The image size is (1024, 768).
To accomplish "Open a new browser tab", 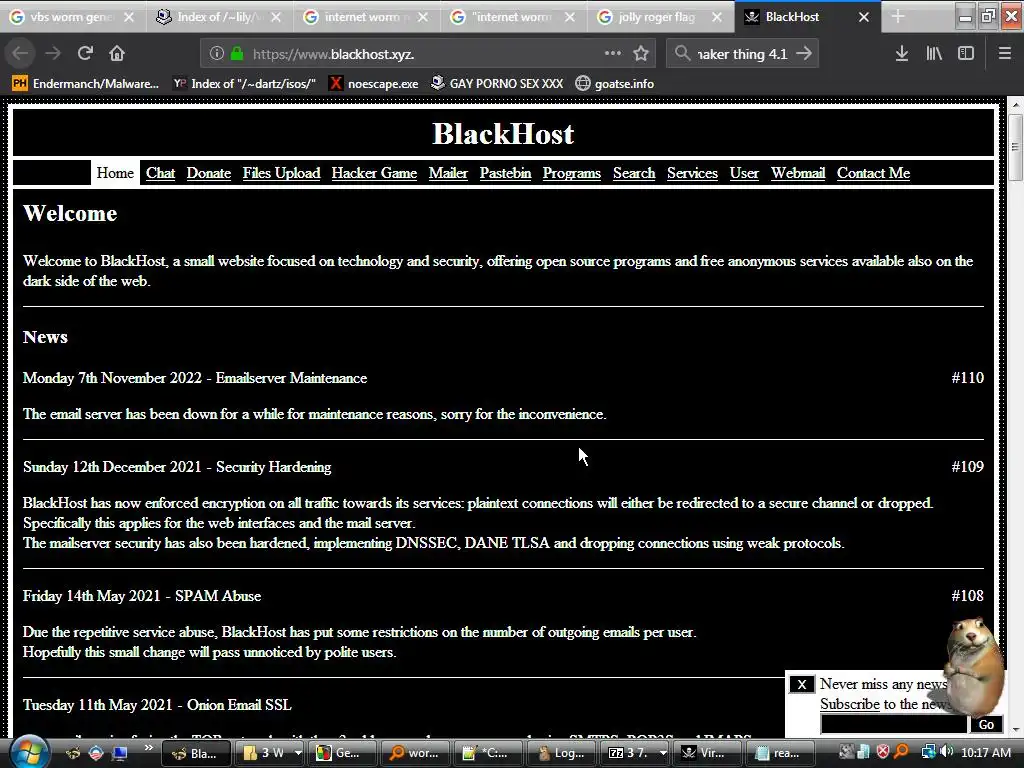I will click(x=898, y=17).
